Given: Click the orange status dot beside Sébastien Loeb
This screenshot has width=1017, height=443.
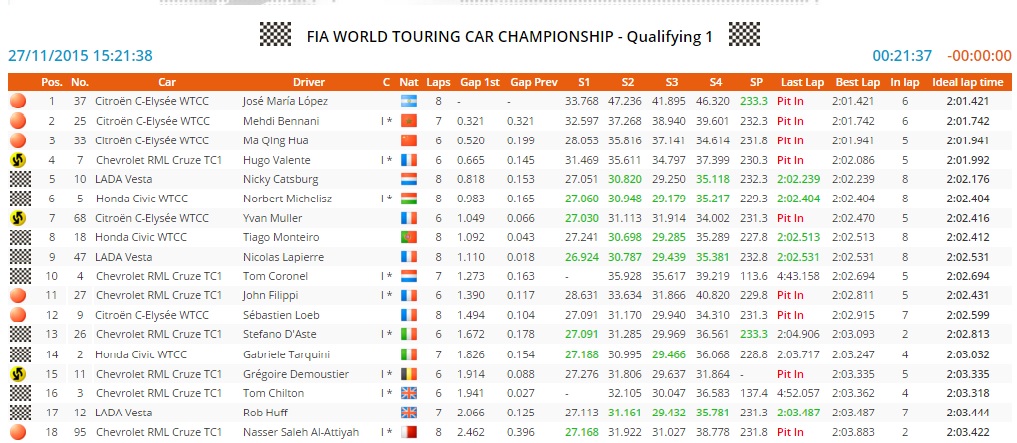Looking at the screenshot, I should (17, 315).
